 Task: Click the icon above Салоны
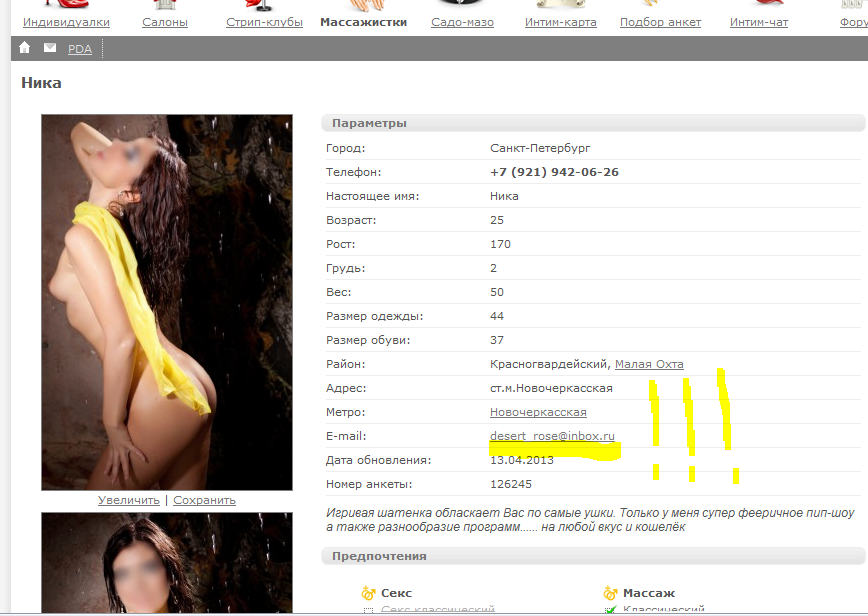(x=164, y=6)
